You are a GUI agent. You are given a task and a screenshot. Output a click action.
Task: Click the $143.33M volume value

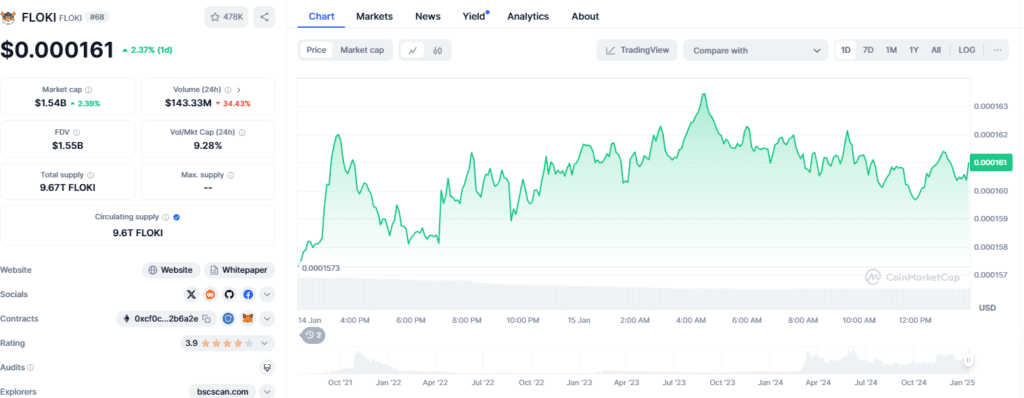[x=188, y=103]
